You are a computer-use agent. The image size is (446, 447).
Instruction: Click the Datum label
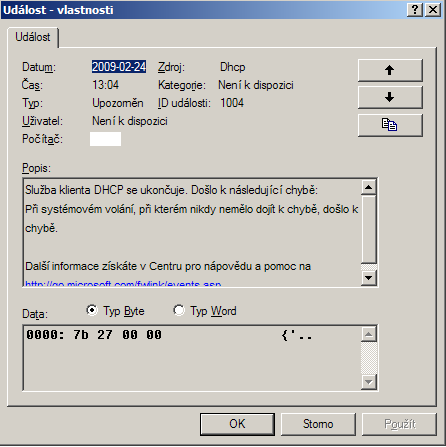tap(39, 67)
